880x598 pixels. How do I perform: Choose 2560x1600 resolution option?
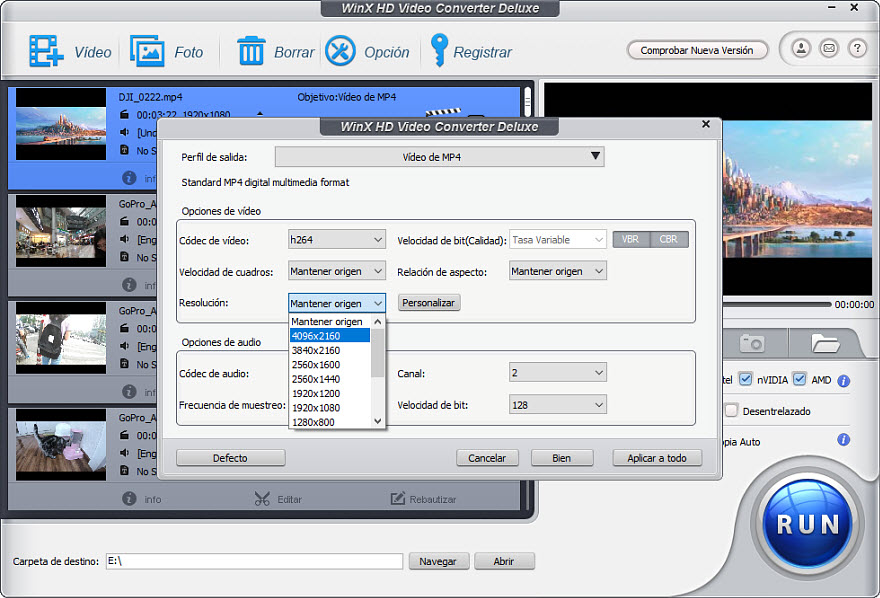(330, 365)
